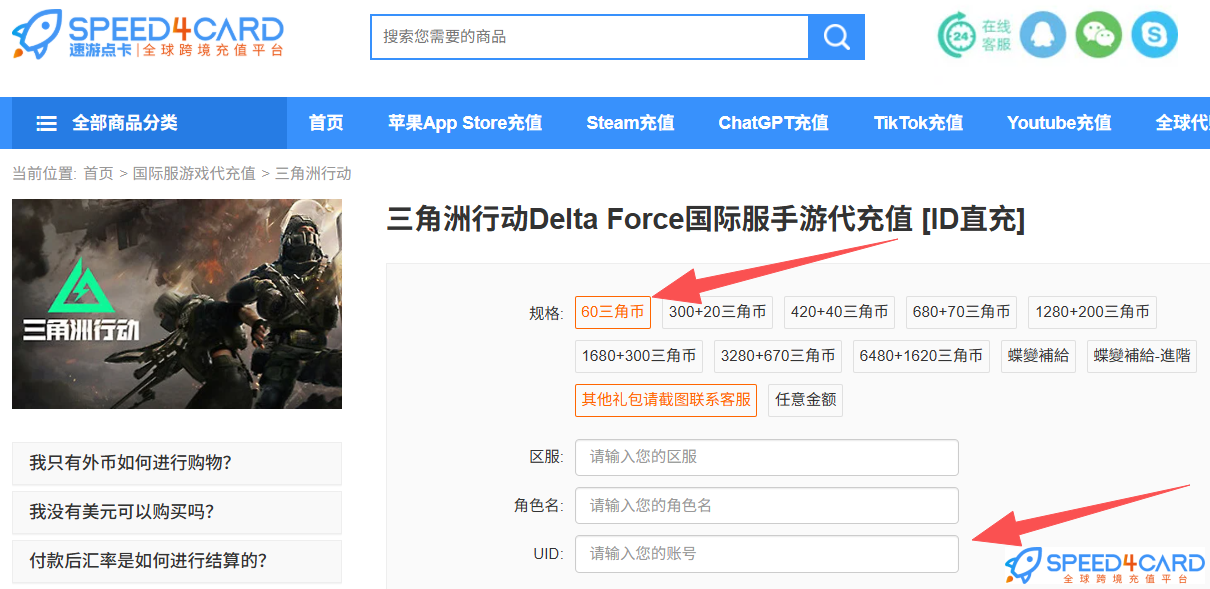Viewport: 1210px width, 589px height.
Task: Select the 1280+200三角币 spec option
Action: coord(1092,312)
